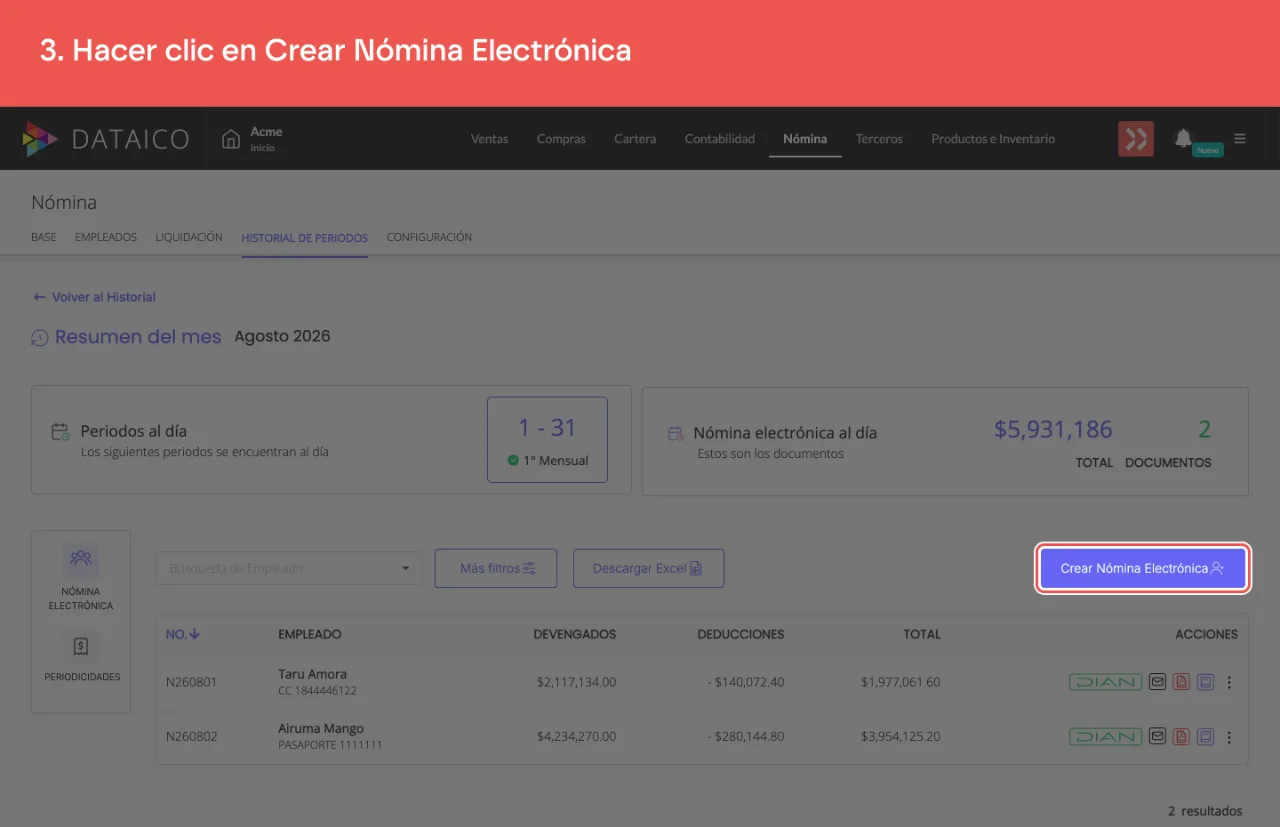
Task: Open Periodicidades in side panel
Action: tap(81, 656)
